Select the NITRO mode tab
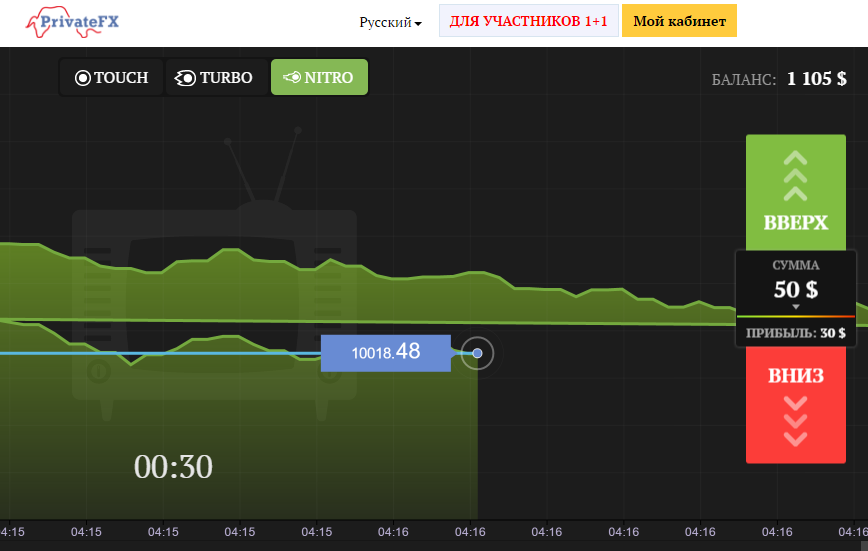The image size is (868, 551). (319, 77)
